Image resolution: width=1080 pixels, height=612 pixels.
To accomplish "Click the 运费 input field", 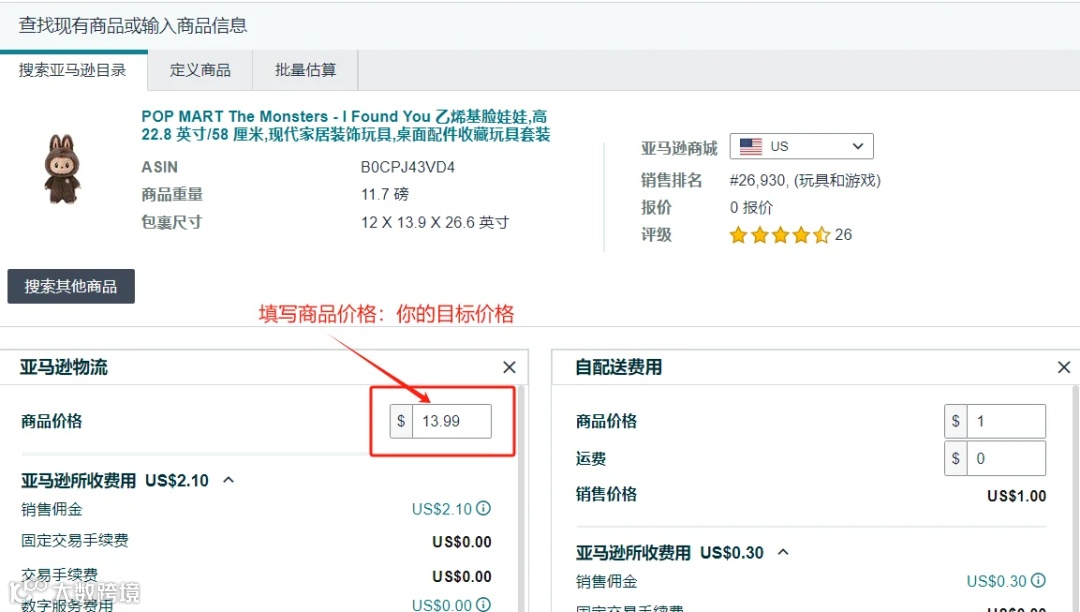I will pos(1006,458).
